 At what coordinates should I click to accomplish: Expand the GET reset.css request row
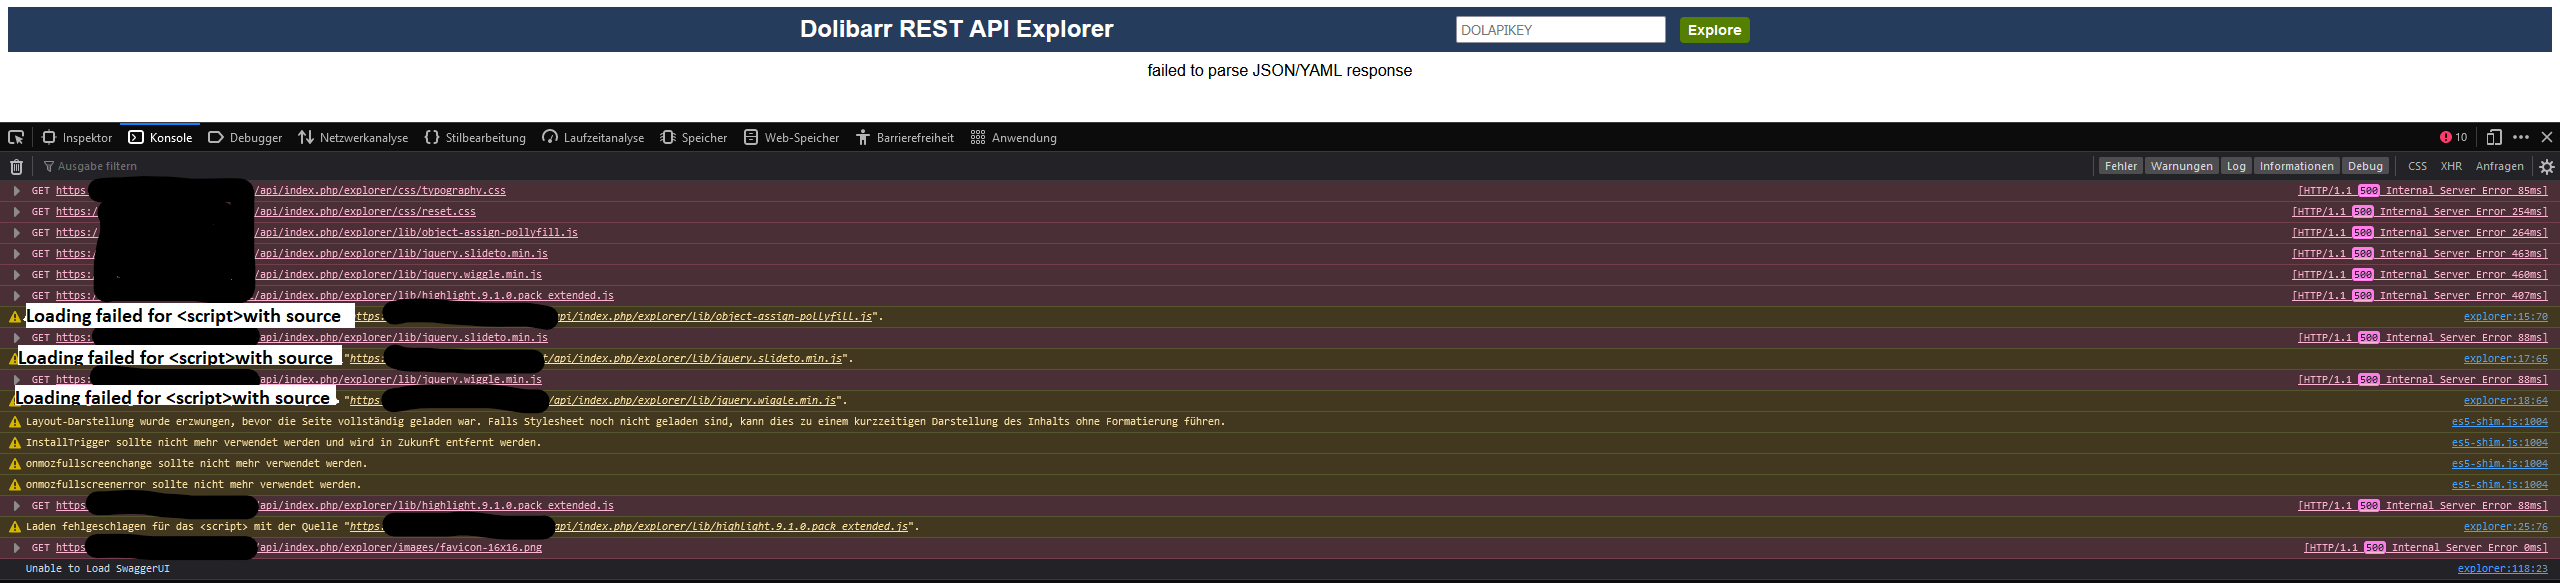point(16,211)
